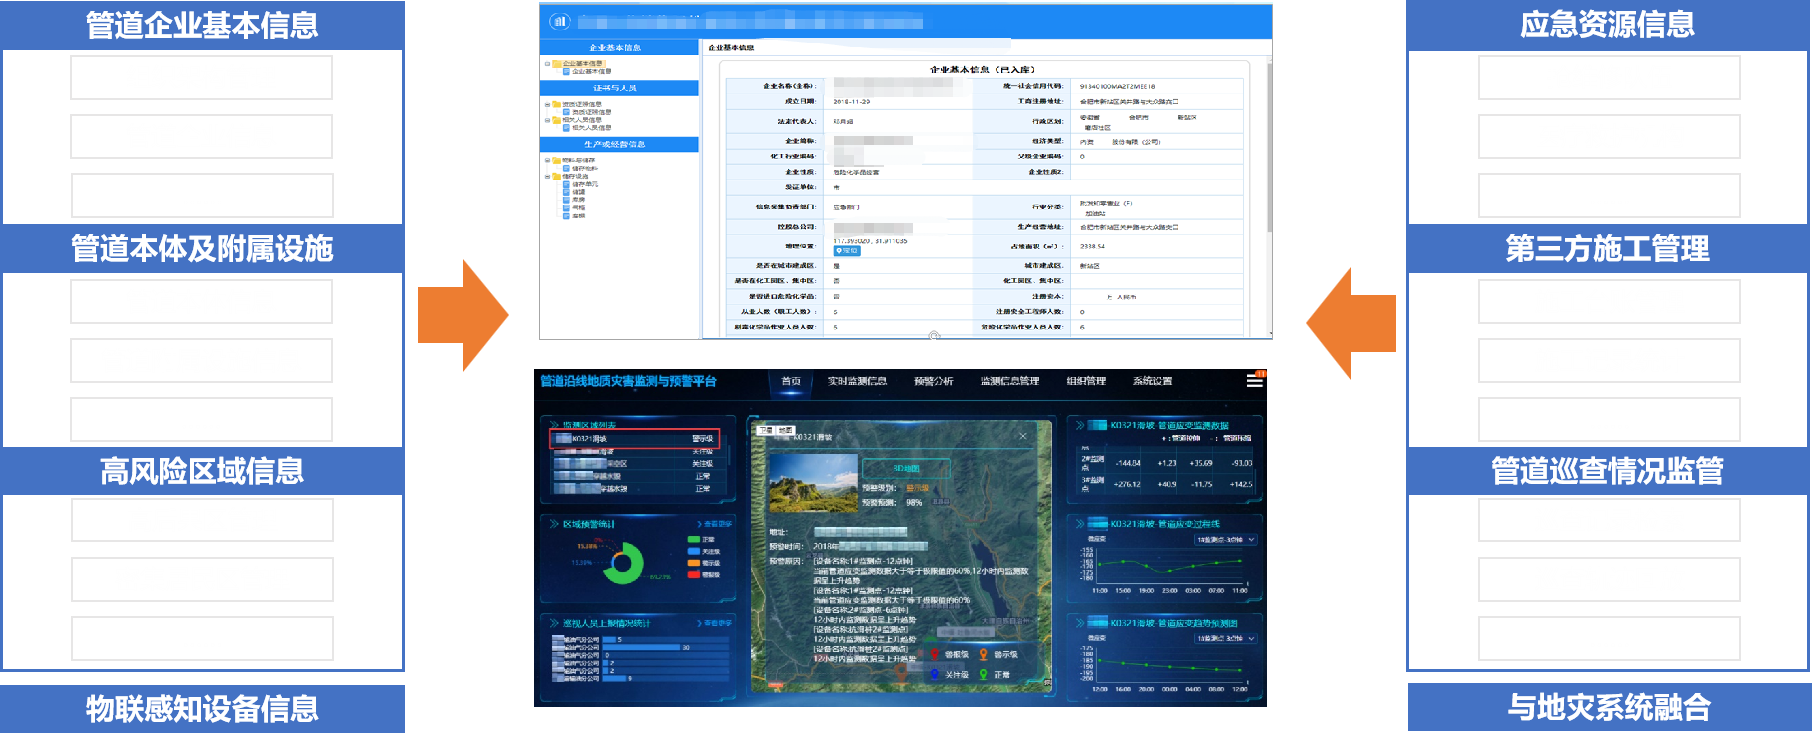Select the K0321滑坡 row in monitoring list

635,438
